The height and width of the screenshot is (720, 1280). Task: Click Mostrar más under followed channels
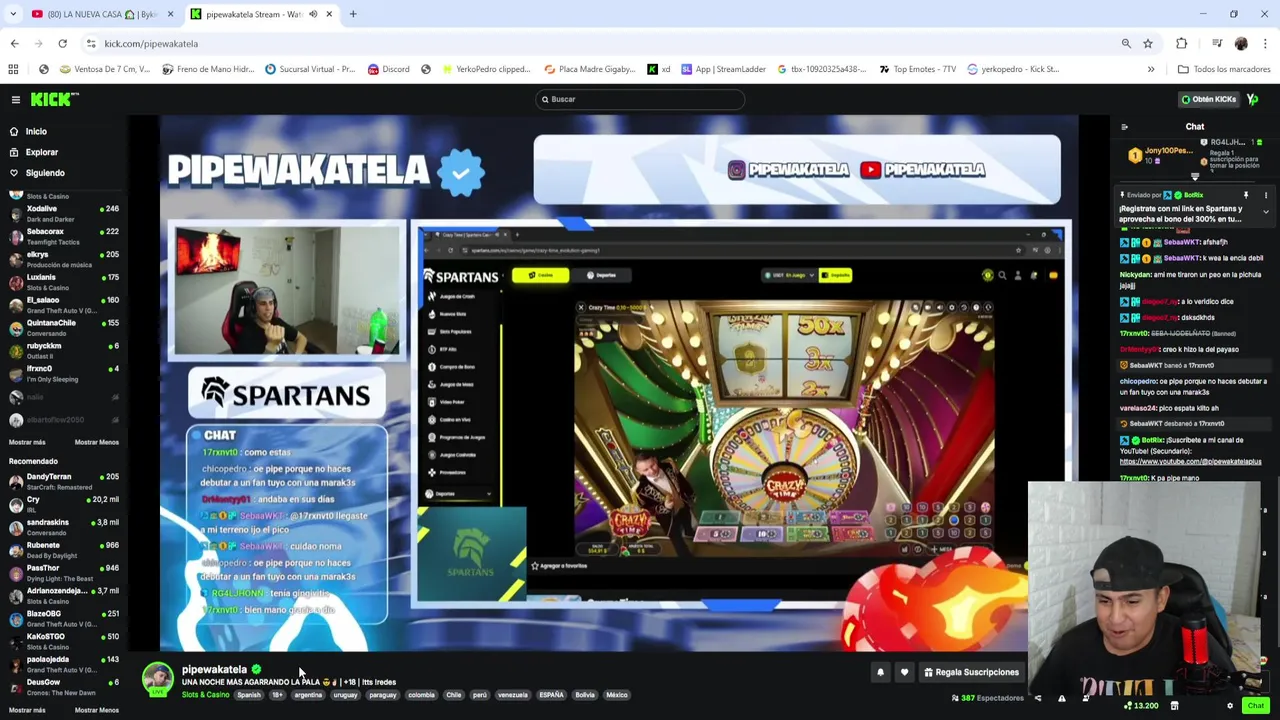pos(27,442)
